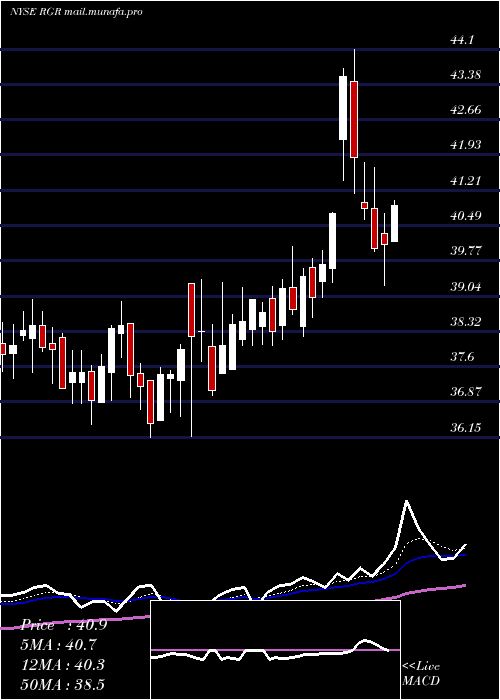Select the 42.66 price axis label
Image resolution: width=500 pixels, height=700 pixels.
click(466, 110)
